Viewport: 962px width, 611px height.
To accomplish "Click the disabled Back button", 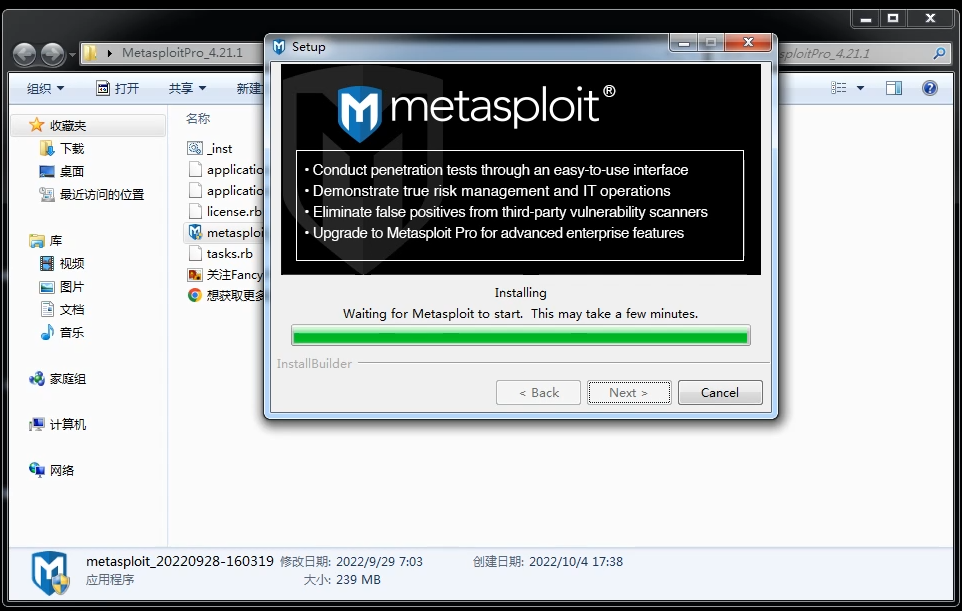I will 538,393.
